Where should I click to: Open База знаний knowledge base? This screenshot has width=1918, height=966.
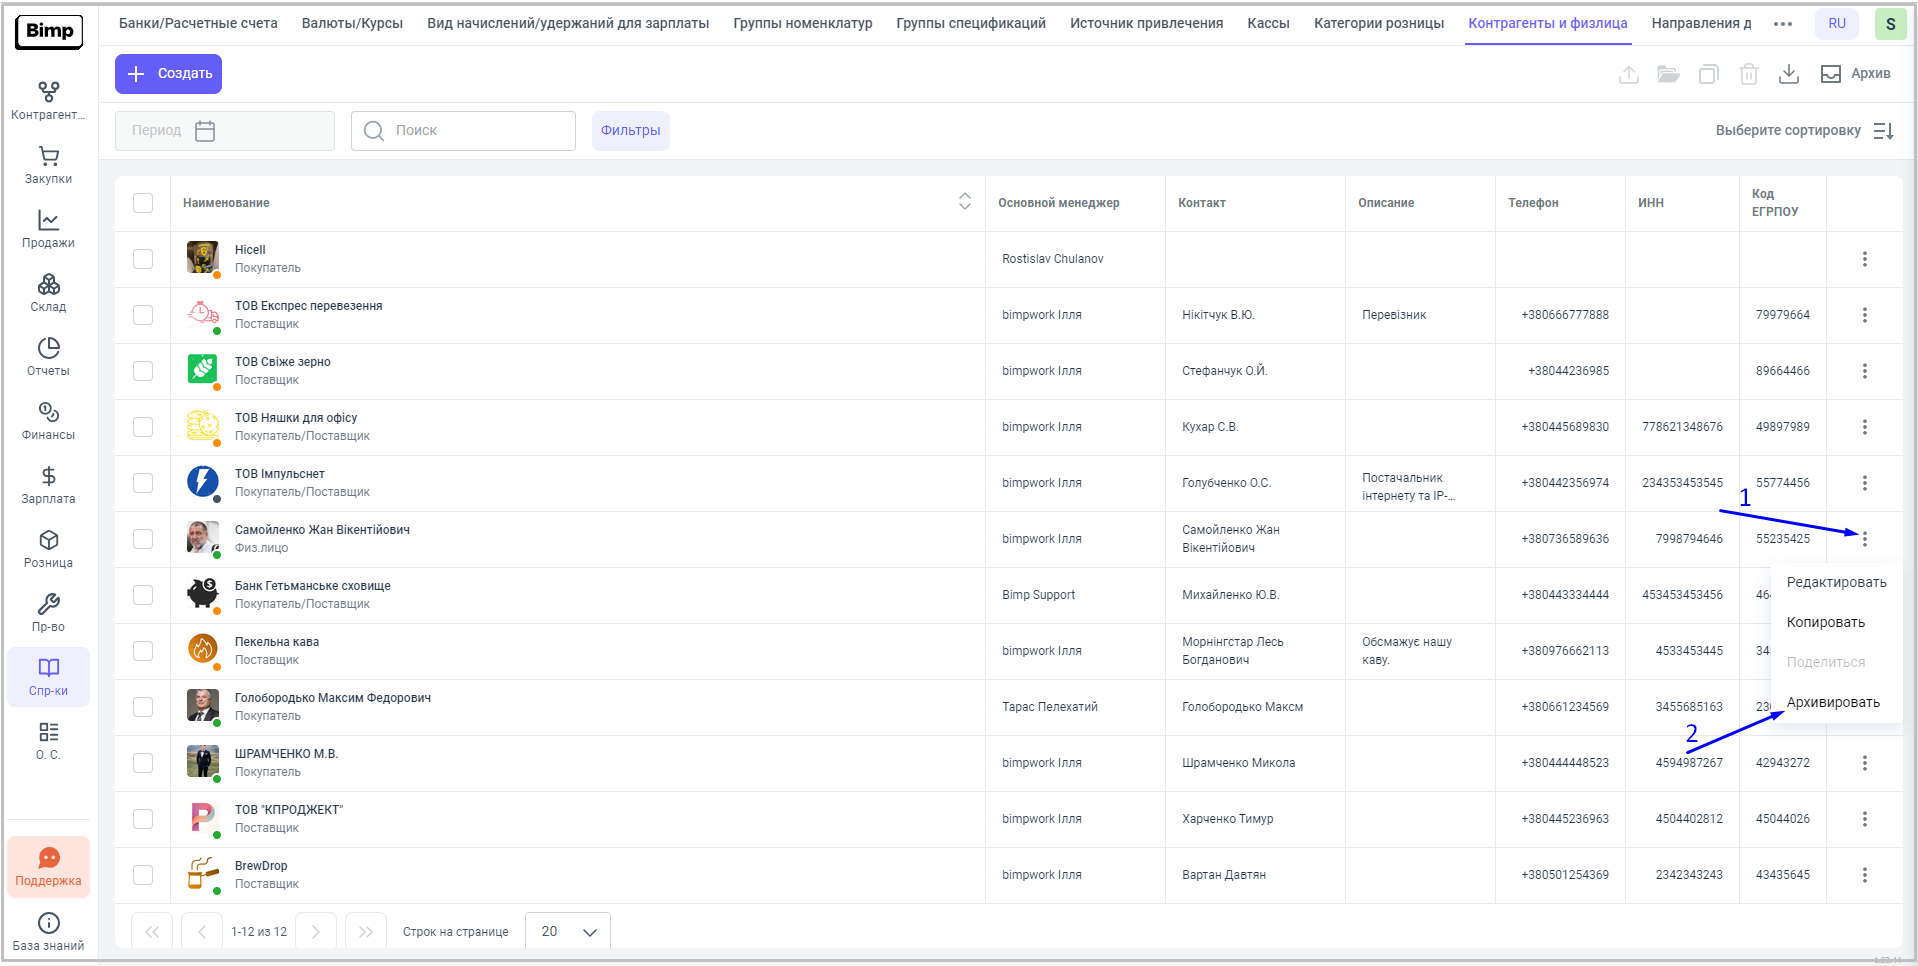48,931
